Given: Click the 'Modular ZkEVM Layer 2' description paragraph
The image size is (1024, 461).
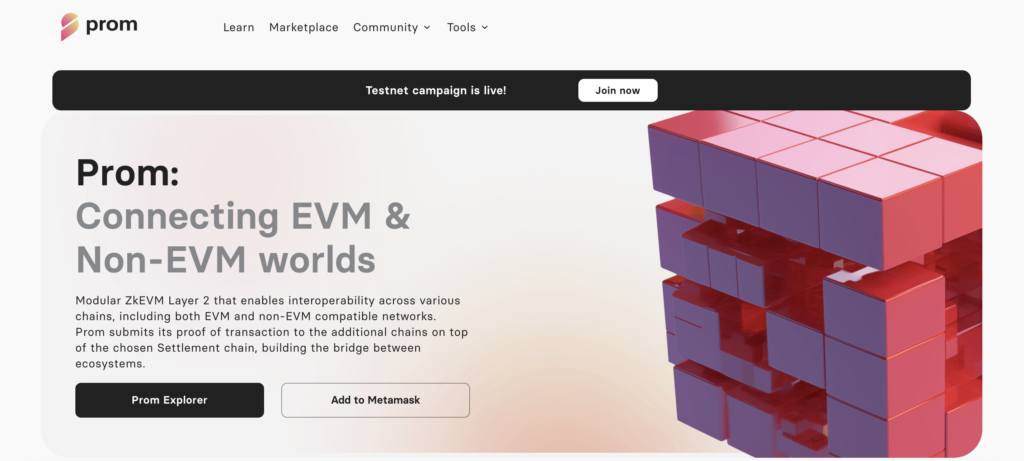Looking at the screenshot, I should click(x=272, y=332).
